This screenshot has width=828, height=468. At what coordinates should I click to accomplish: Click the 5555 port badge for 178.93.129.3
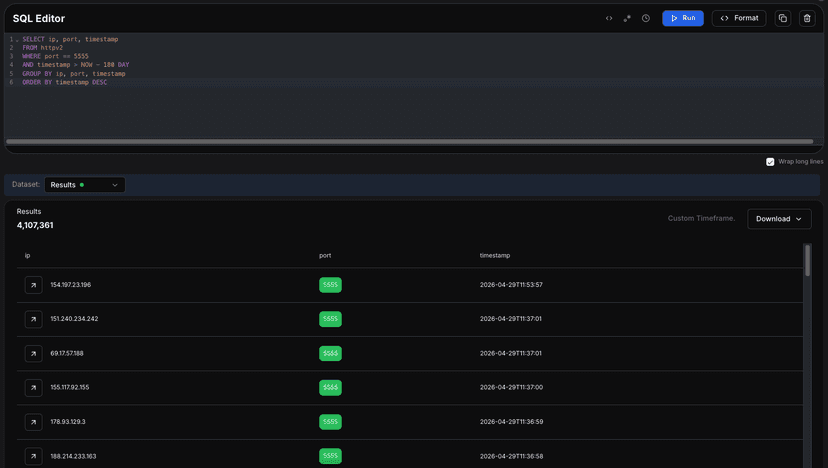point(330,422)
